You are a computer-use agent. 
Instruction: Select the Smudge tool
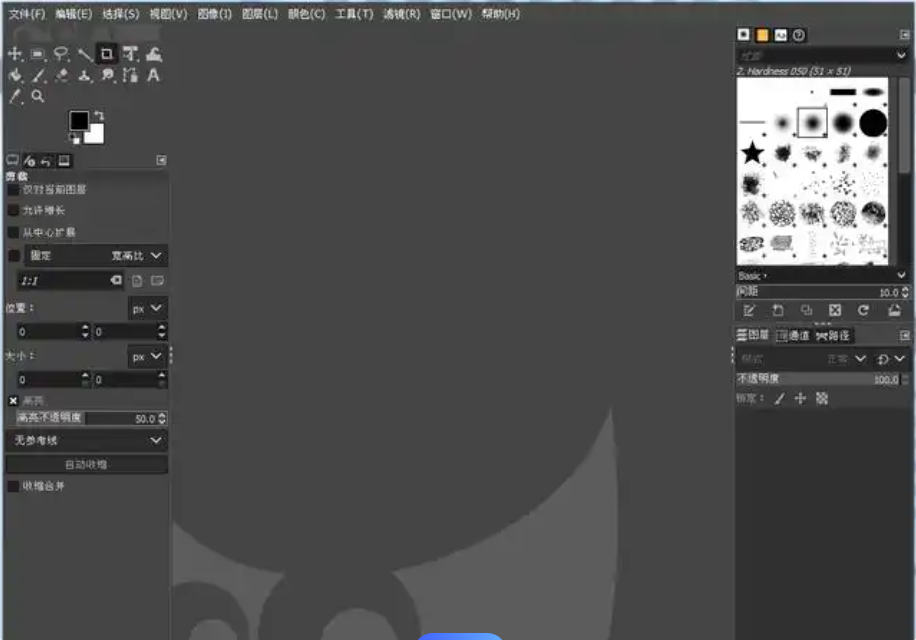click(x=107, y=75)
